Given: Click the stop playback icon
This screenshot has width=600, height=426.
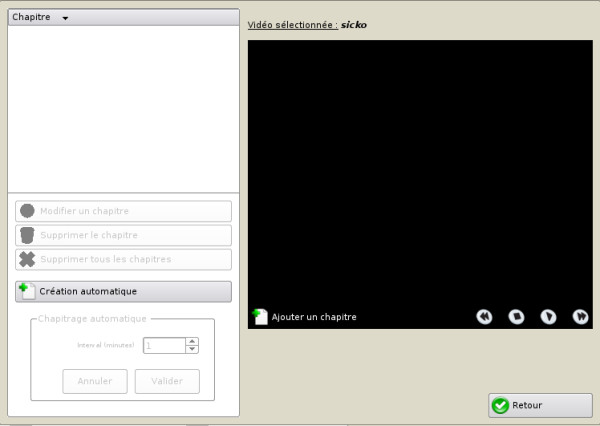Looking at the screenshot, I should (x=516, y=317).
